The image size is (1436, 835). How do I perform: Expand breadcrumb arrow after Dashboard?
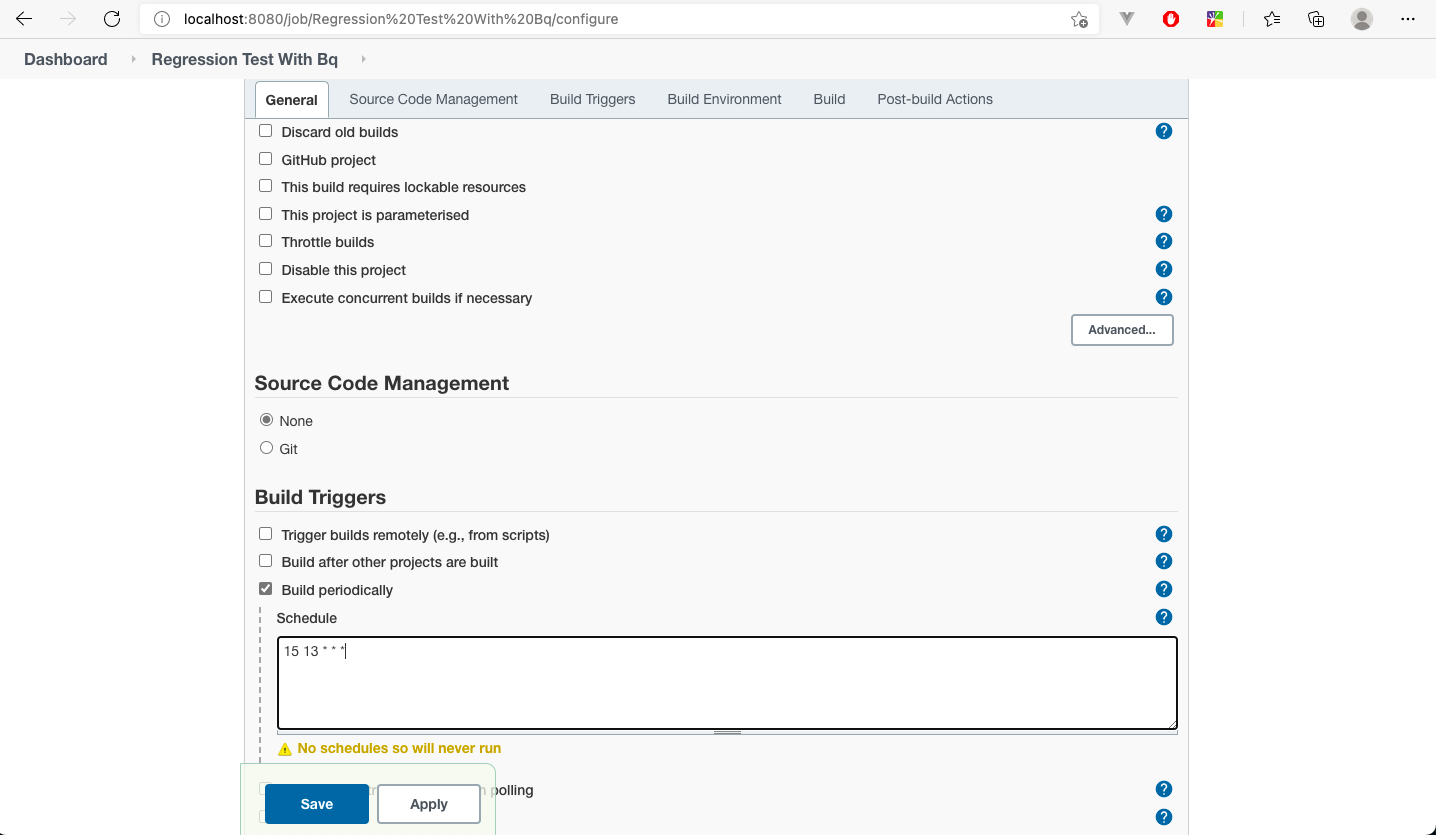(x=133, y=59)
